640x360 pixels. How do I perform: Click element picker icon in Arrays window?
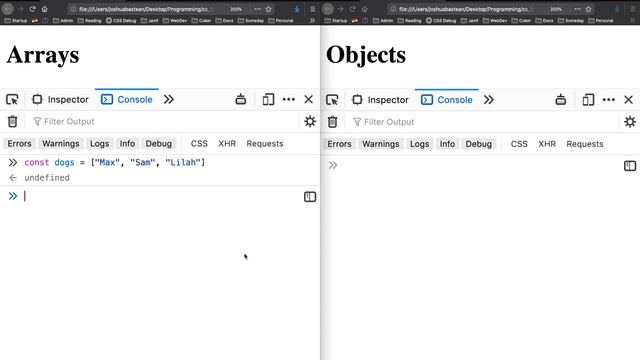pos(12,99)
